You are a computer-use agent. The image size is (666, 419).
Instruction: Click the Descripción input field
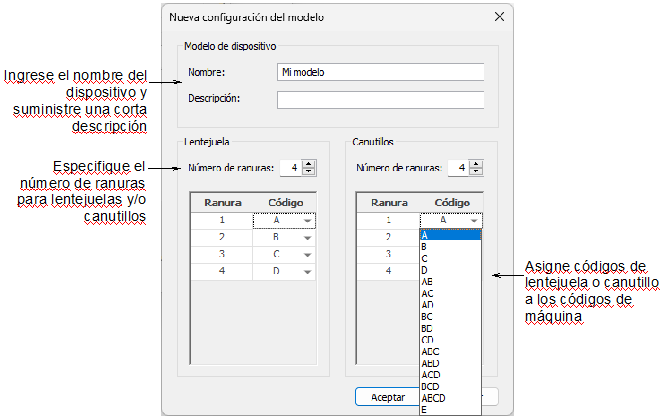[380, 100]
